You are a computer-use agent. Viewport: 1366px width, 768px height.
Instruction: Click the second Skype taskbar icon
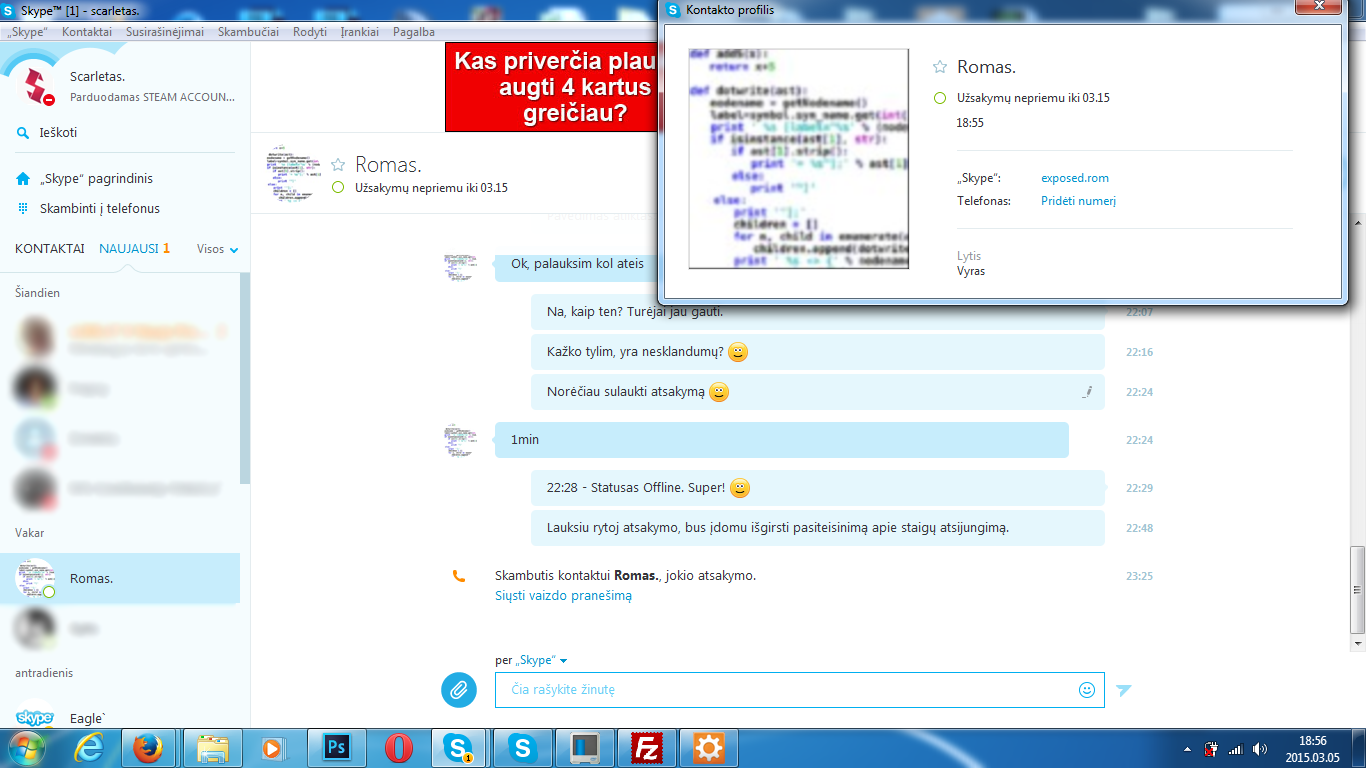coord(523,748)
